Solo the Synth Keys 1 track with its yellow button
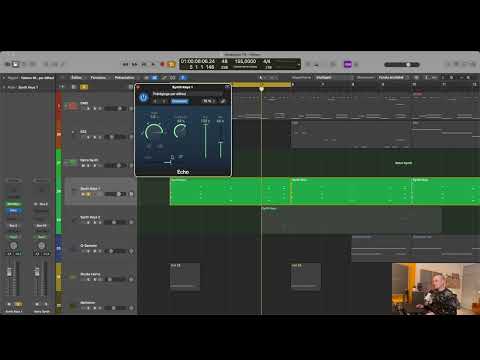The image size is (480, 360). coord(89,194)
